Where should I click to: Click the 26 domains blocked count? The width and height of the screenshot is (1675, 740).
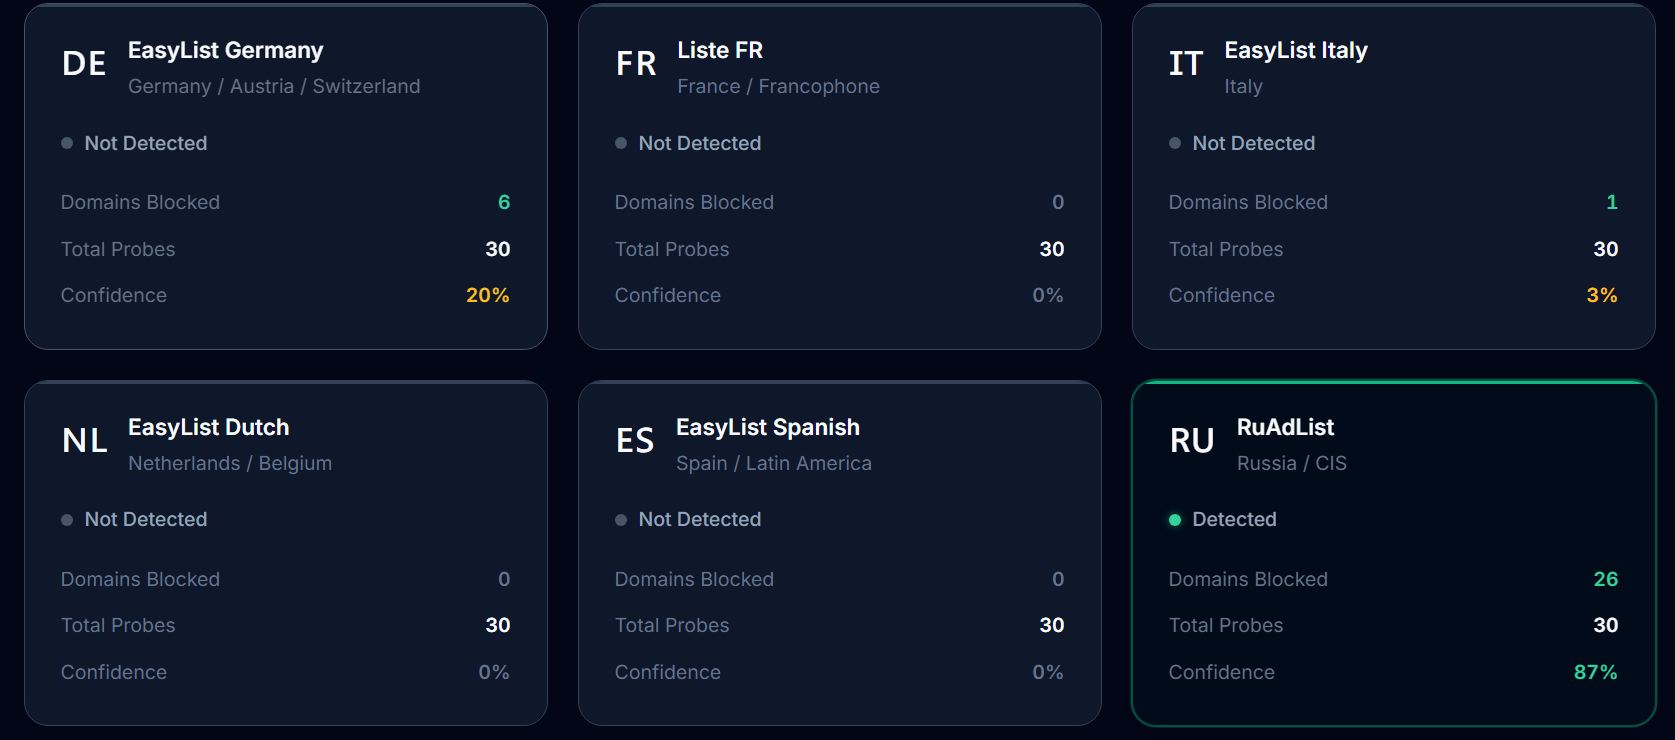click(1606, 579)
